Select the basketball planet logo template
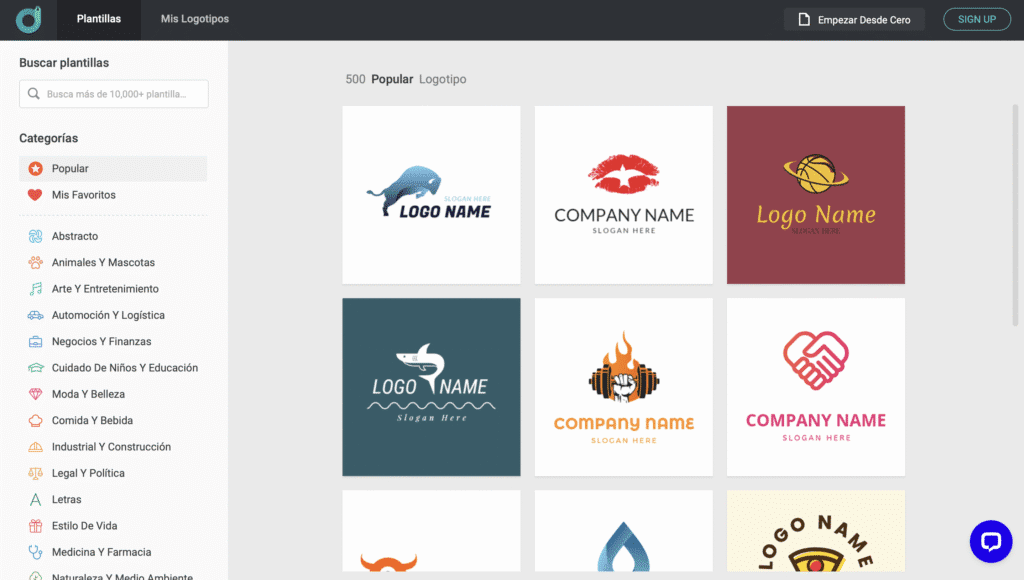The height and width of the screenshot is (580, 1024). [815, 195]
